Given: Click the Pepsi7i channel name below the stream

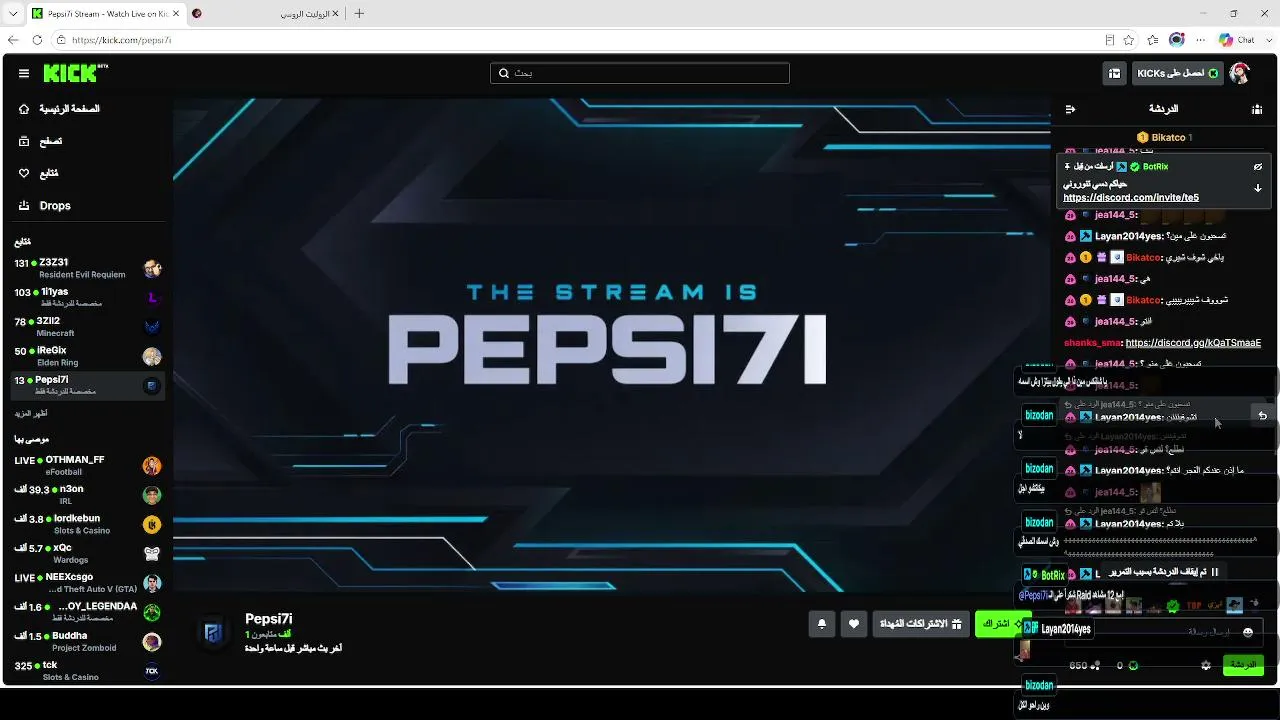Looking at the screenshot, I should (269, 620).
